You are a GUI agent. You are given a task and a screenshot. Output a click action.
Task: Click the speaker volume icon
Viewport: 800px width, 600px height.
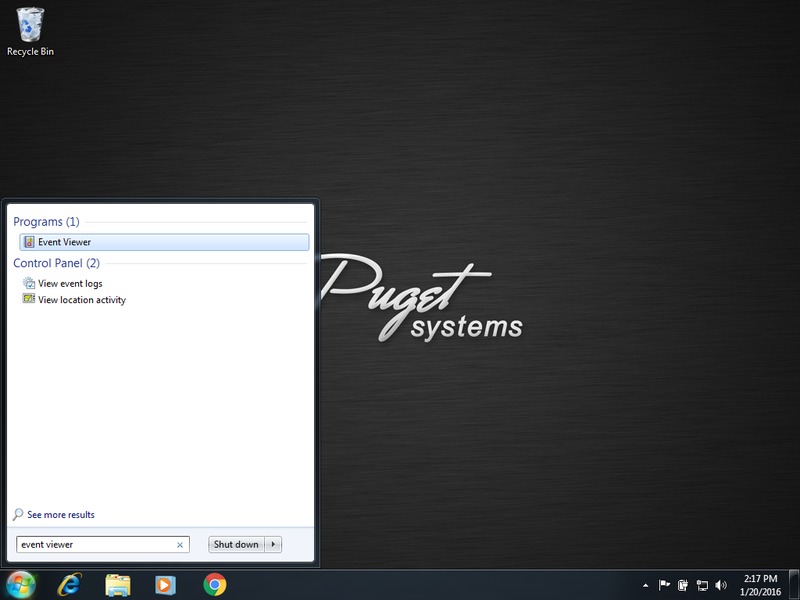click(721, 585)
